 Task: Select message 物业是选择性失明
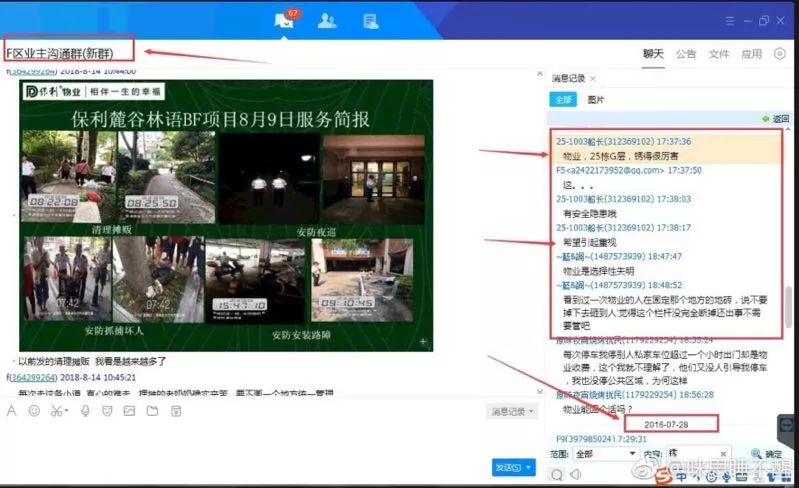tap(598, 271)
